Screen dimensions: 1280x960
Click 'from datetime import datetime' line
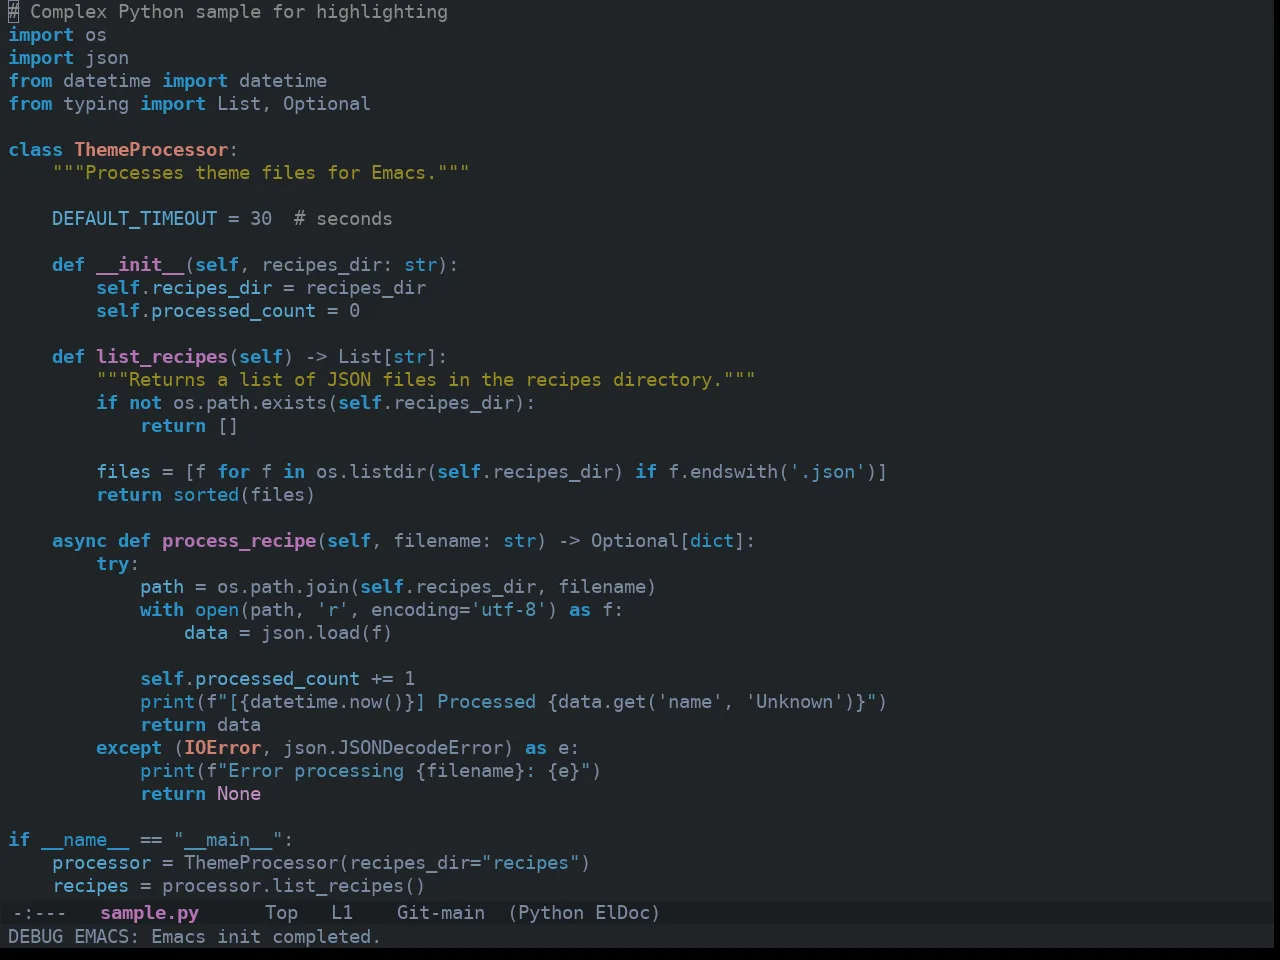[167, 81]
